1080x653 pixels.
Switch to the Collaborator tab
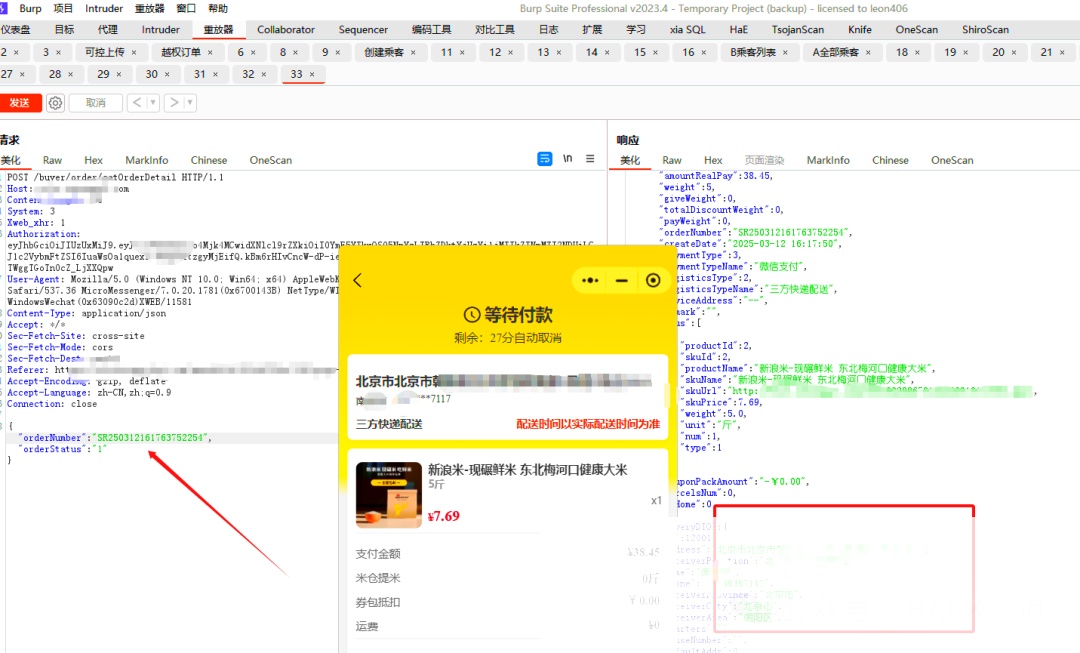[286, 30]
